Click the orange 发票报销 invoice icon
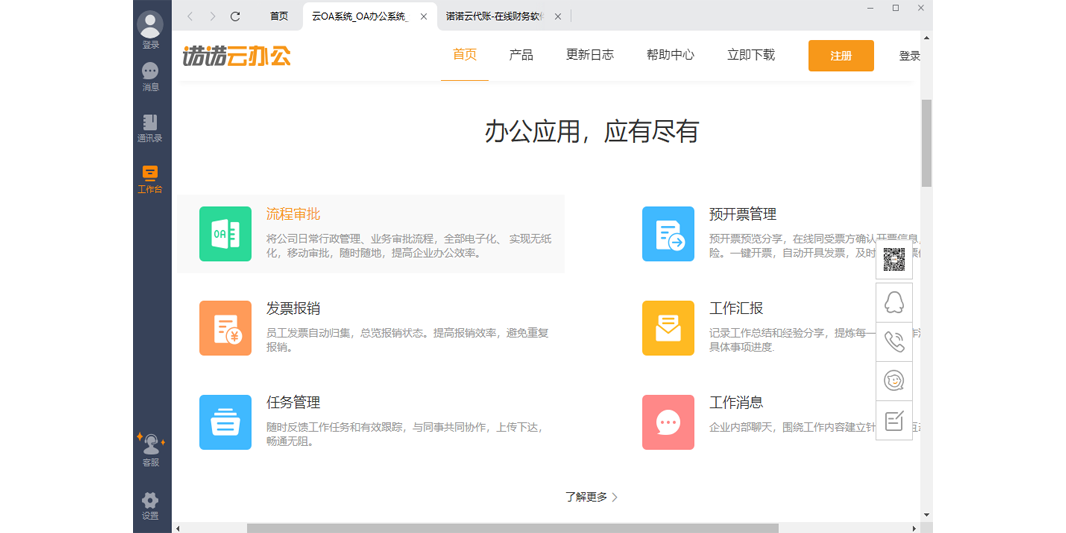The height and width of the screenshot is (533, 1066). click(x=225, y=328)
